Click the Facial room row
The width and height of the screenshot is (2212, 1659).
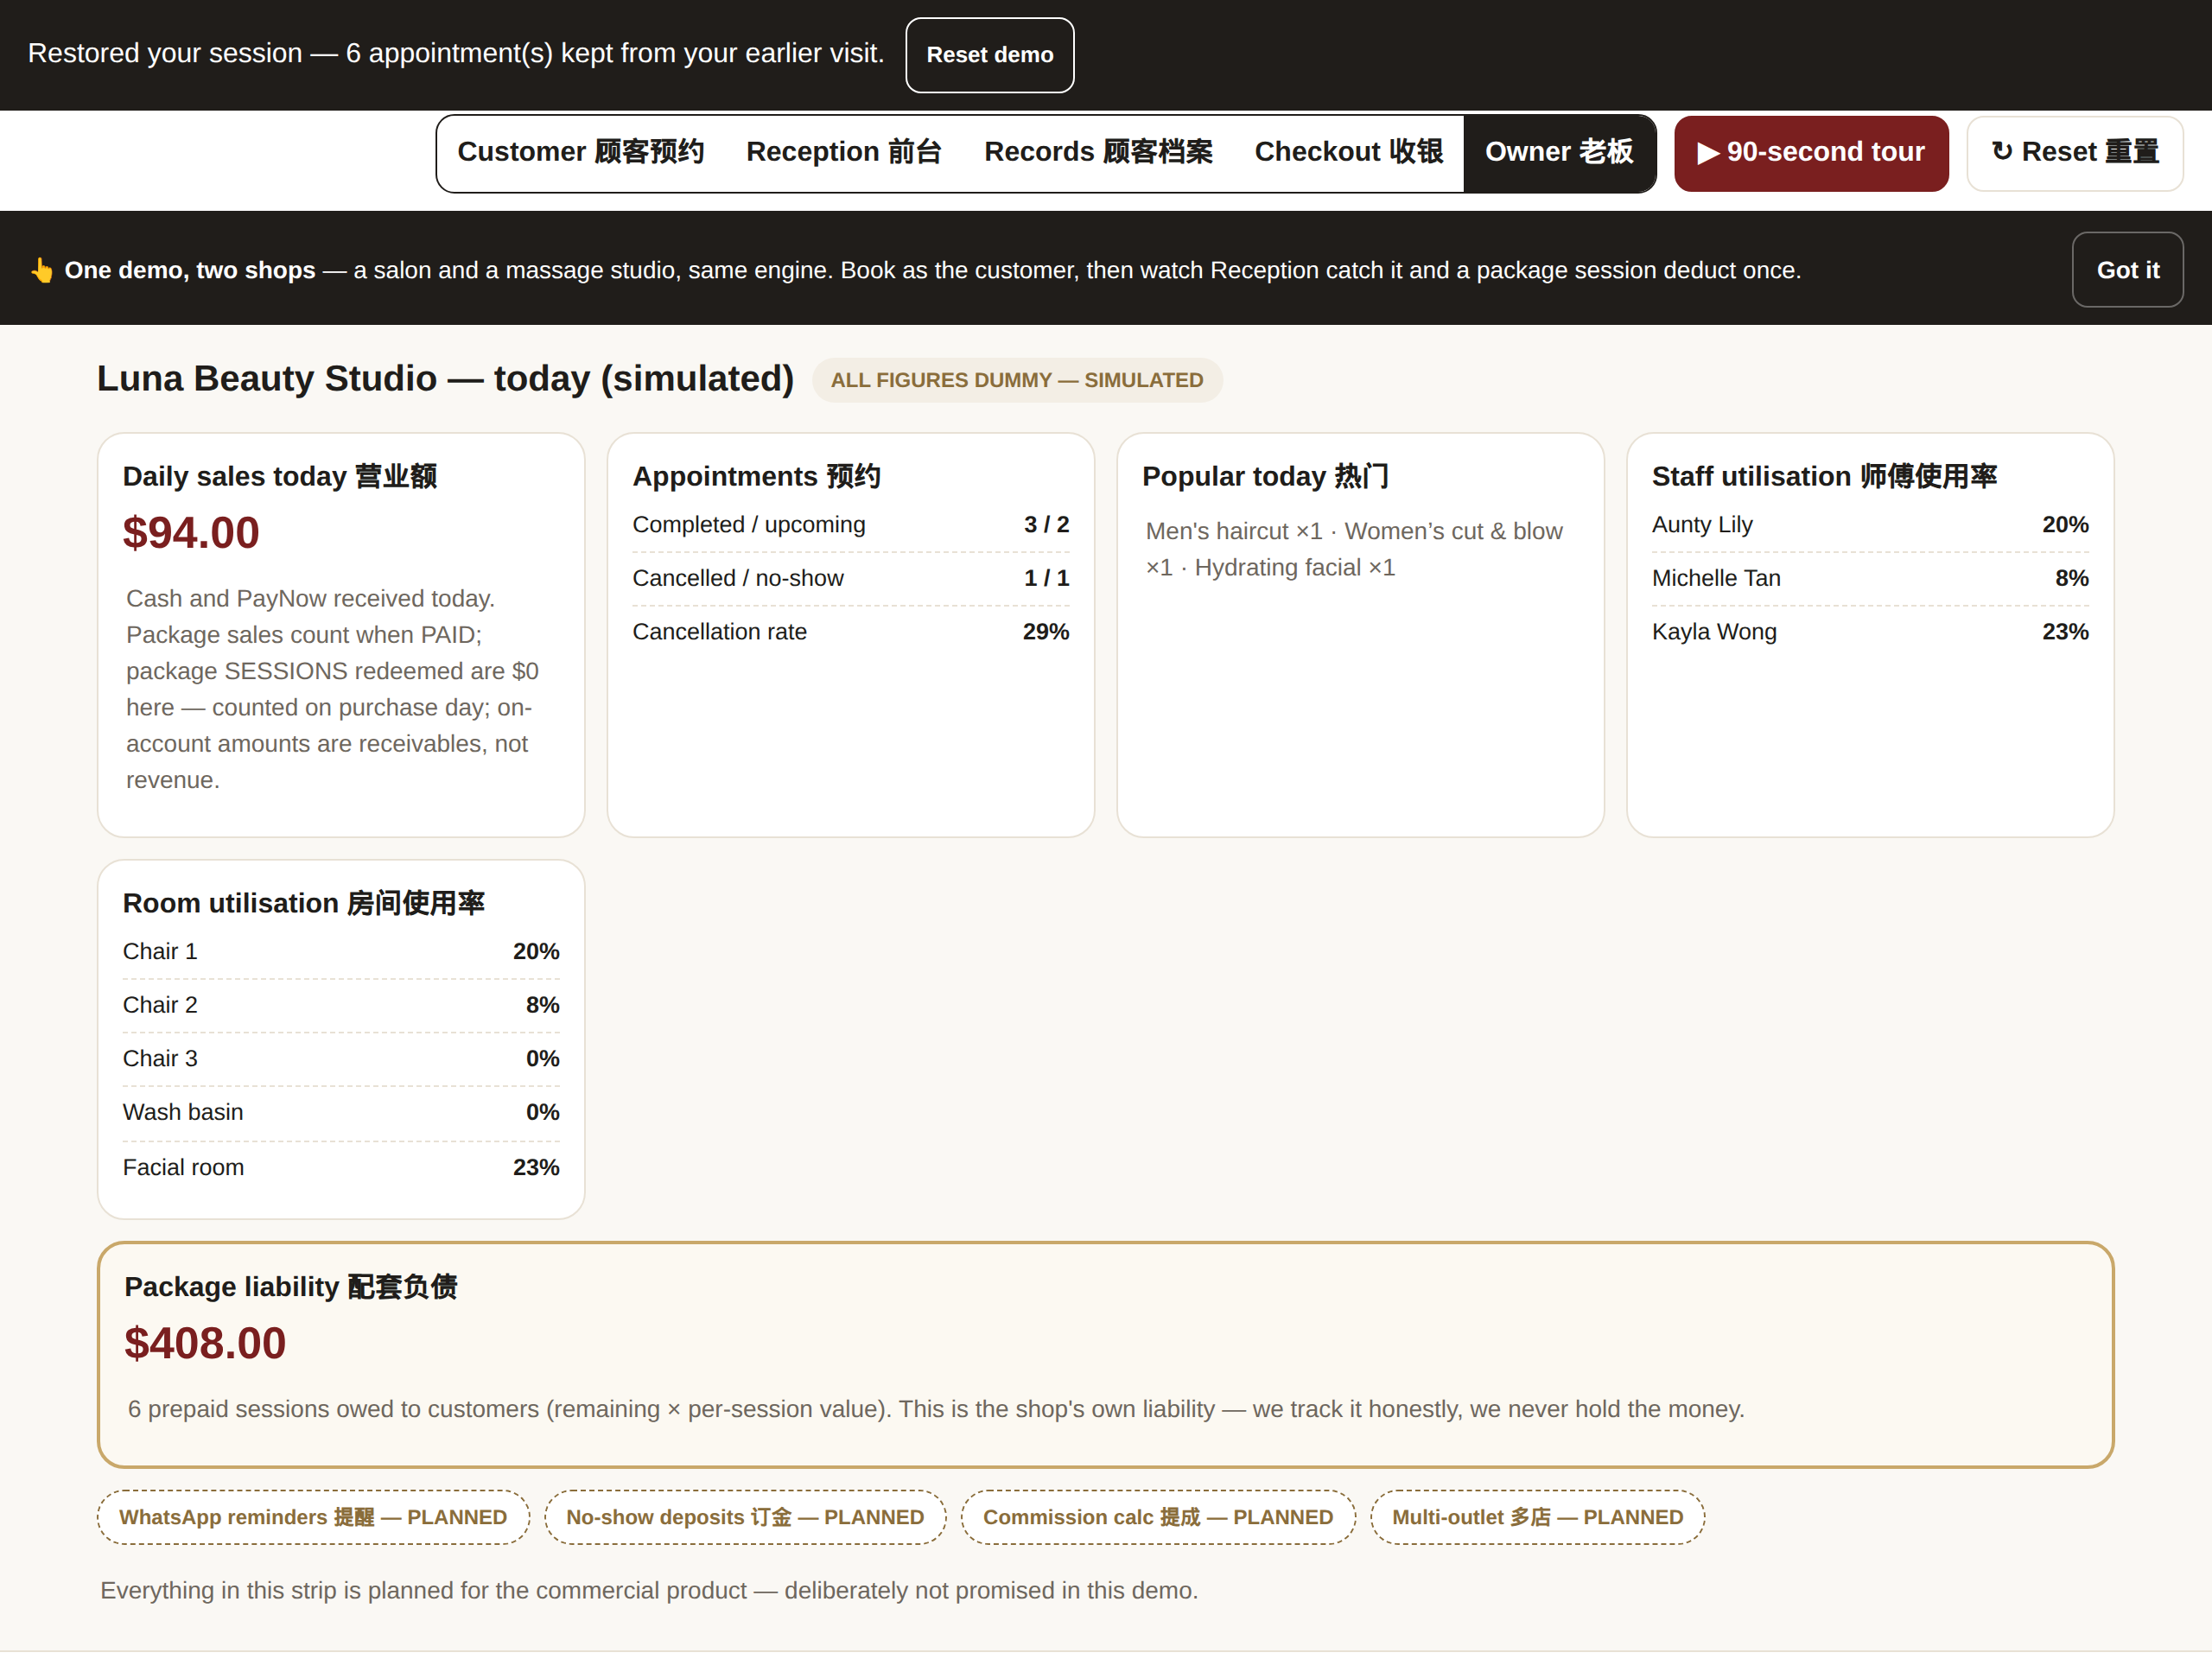click(341, 1167)
